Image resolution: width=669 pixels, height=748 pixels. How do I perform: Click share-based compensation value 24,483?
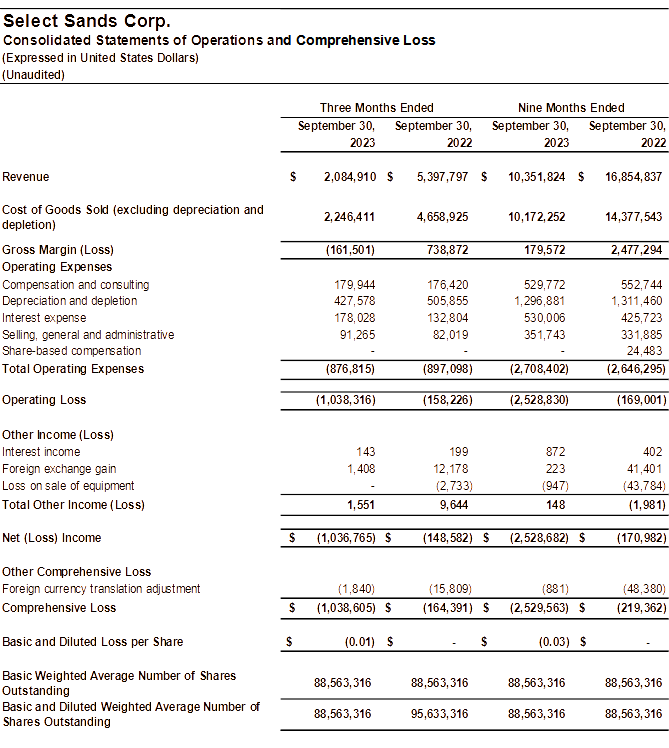644,351
